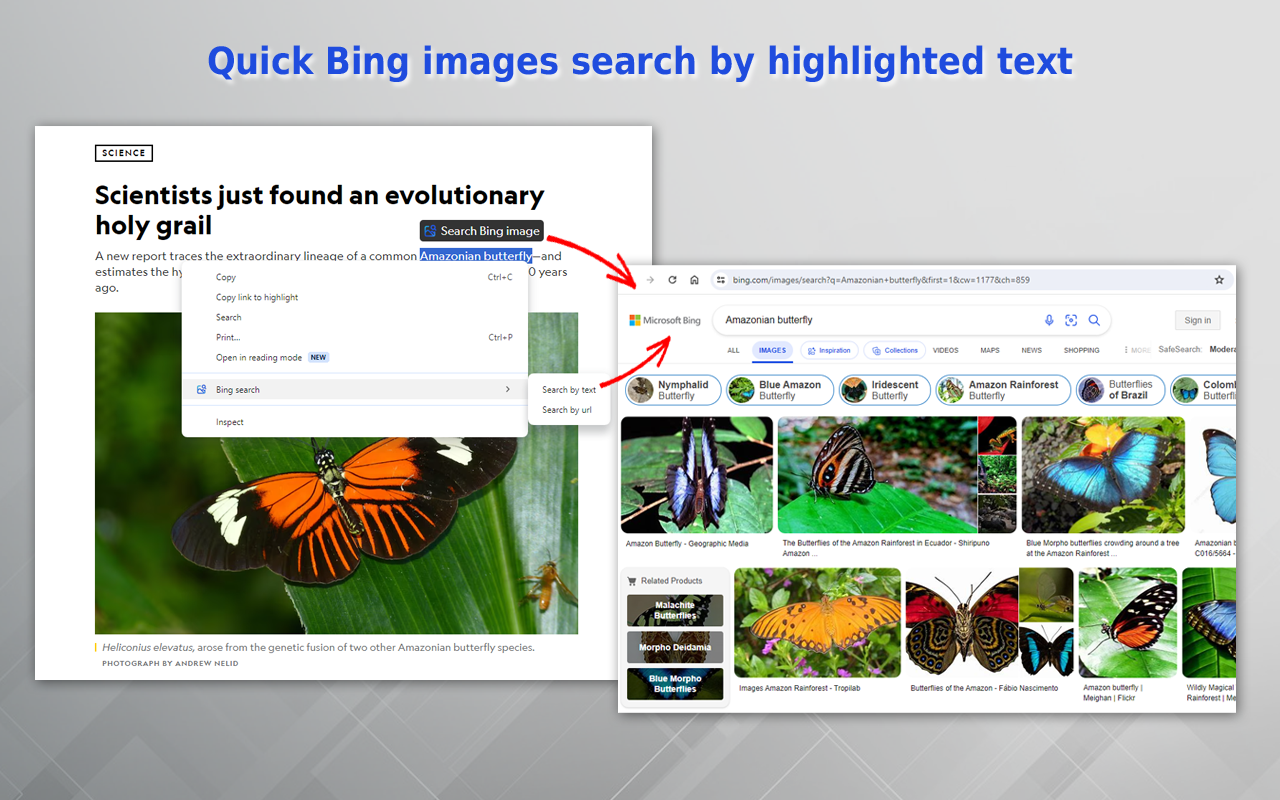Switch to the SHOPPING tab

click(x=1081, y=351)
